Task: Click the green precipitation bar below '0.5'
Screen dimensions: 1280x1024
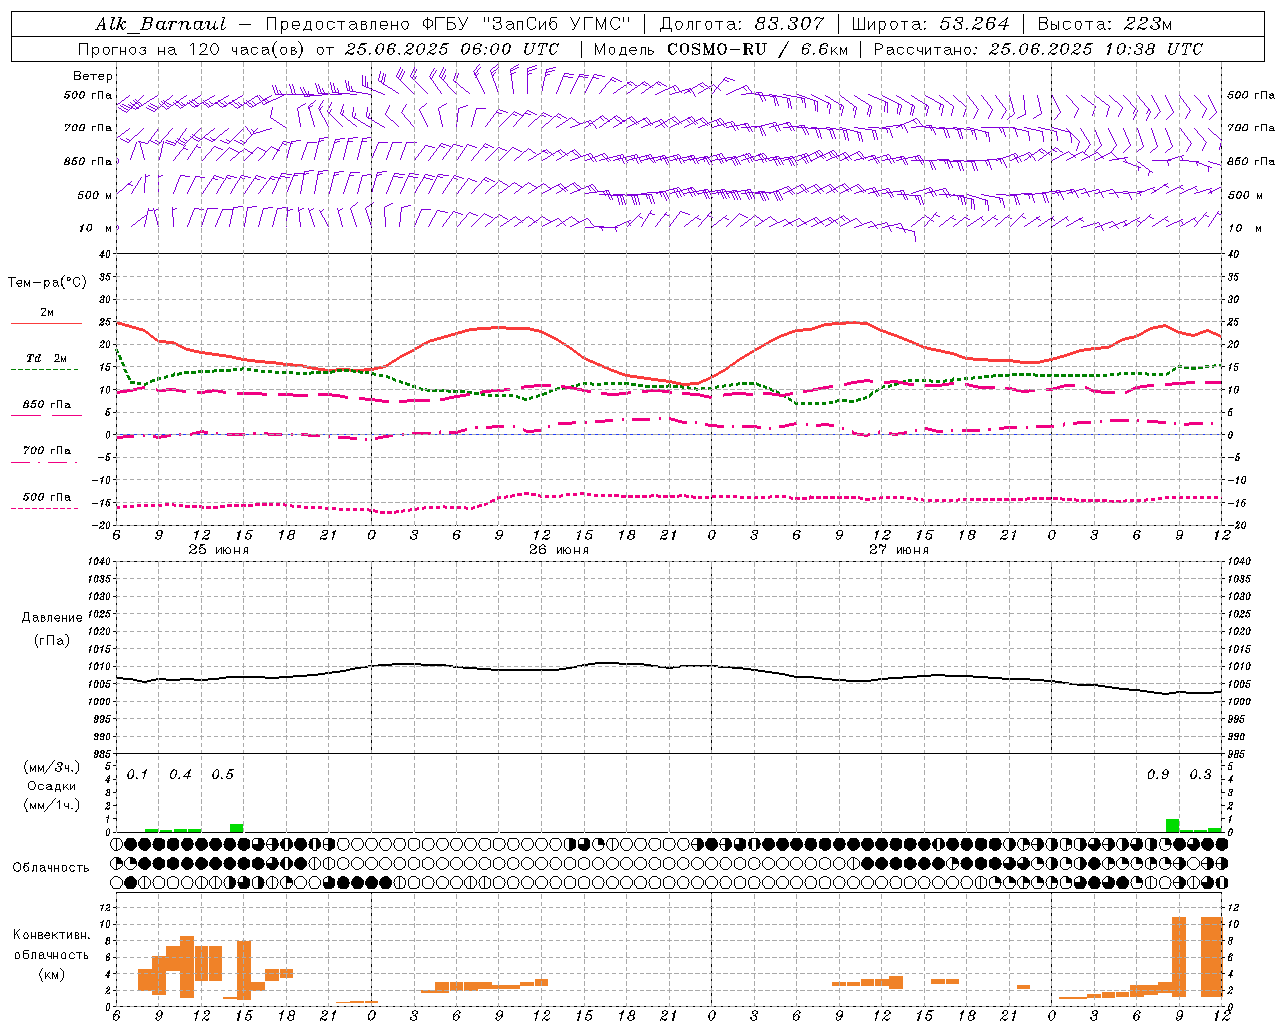Action: pos(237,828)
